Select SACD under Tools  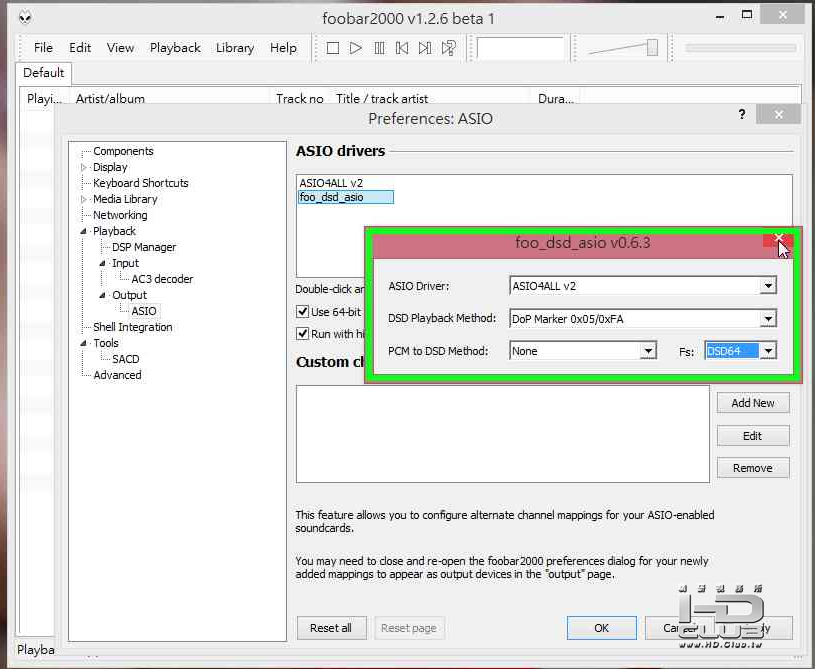[125, 359]
